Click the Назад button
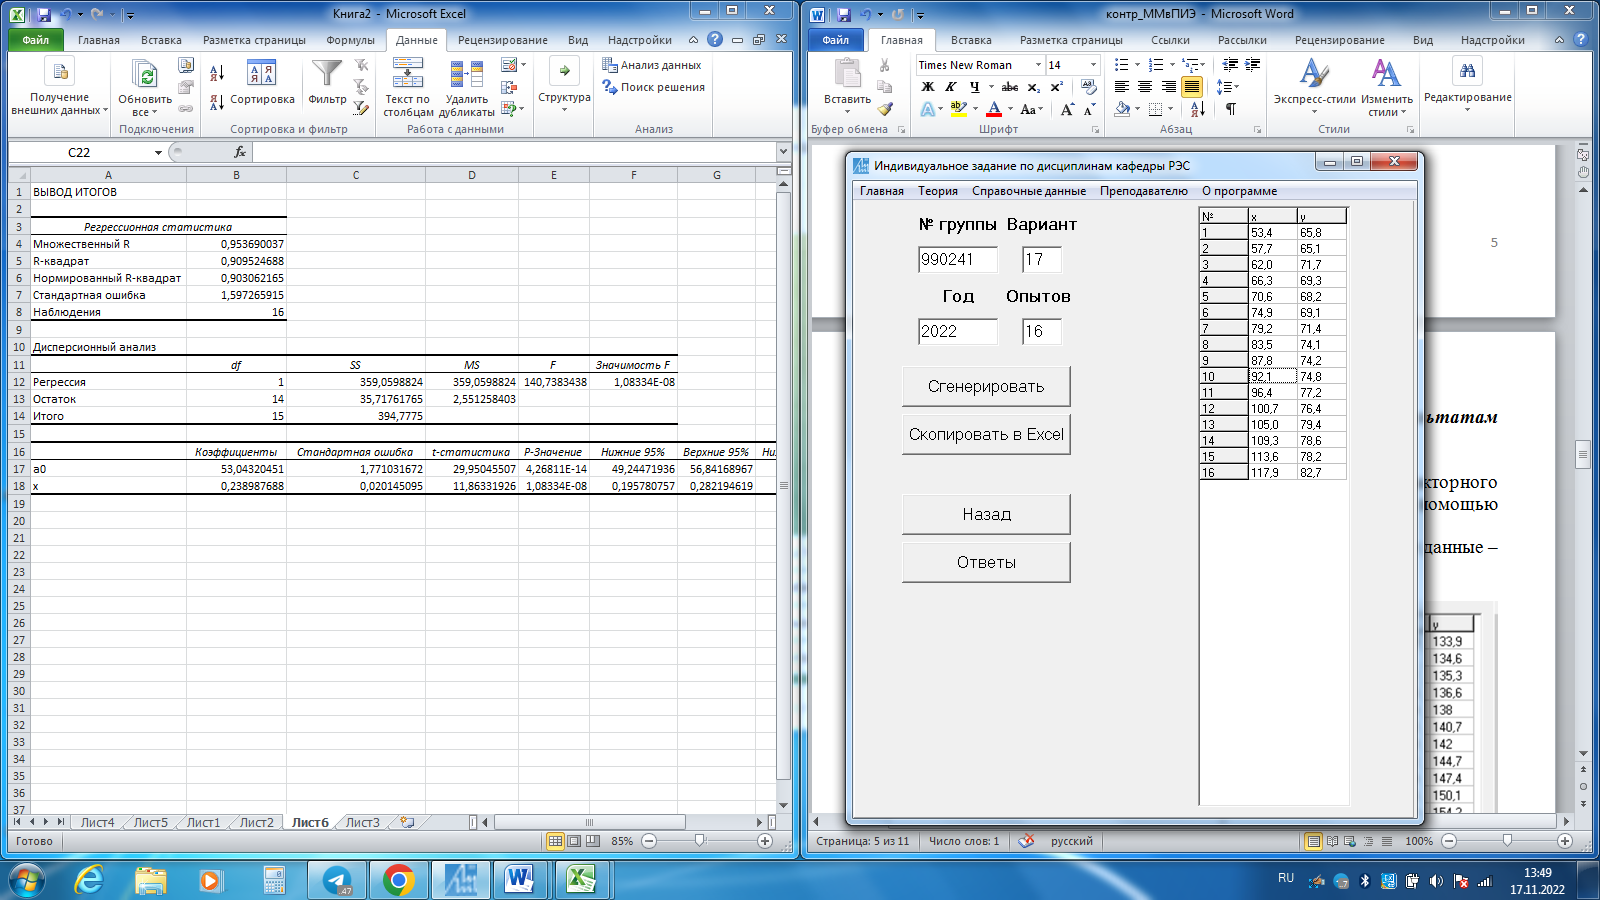 click(986, 514)
